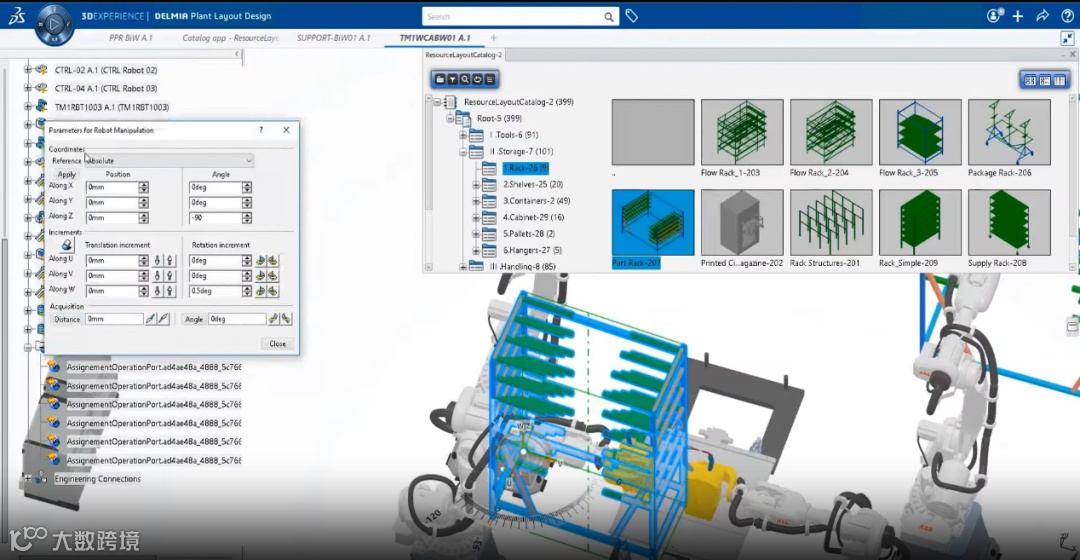Screen dimensions: 1080x560
Task: Click the Close button in dialog
Action: [278, 343]
